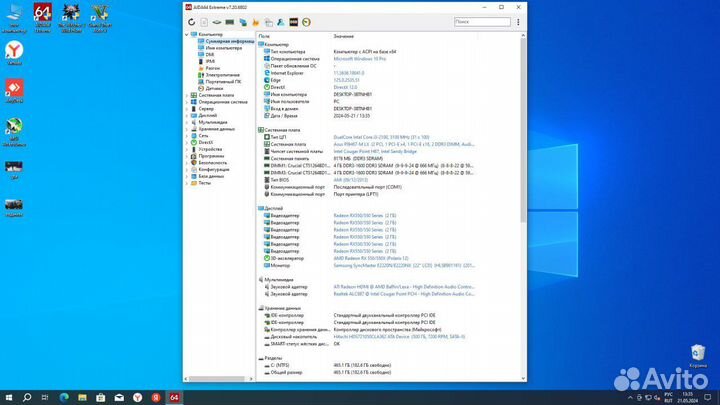Click the Поиск search field

click(x=482, y=22)
